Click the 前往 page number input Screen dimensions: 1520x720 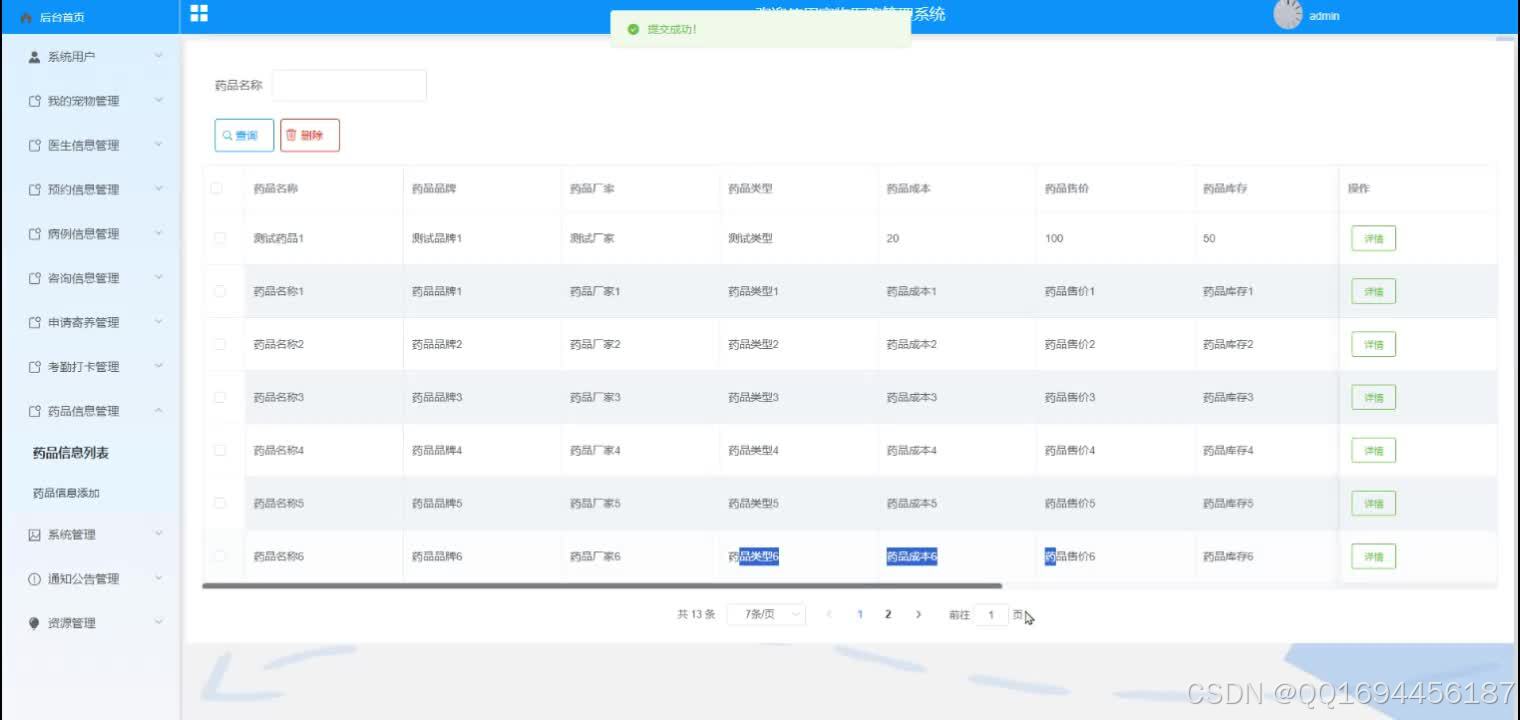pyautogui.click(x=991, y=615)
